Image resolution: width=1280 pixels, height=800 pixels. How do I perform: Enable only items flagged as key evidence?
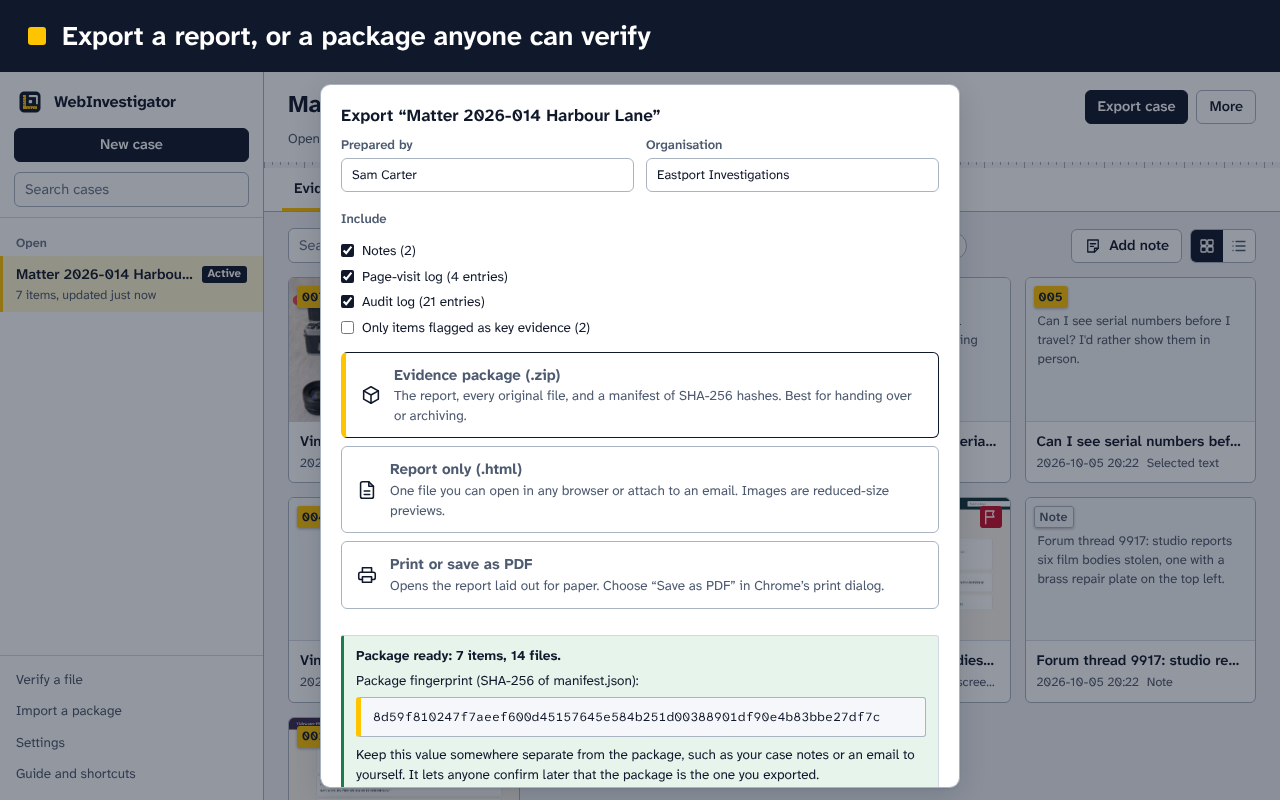(x=348, y=328)
